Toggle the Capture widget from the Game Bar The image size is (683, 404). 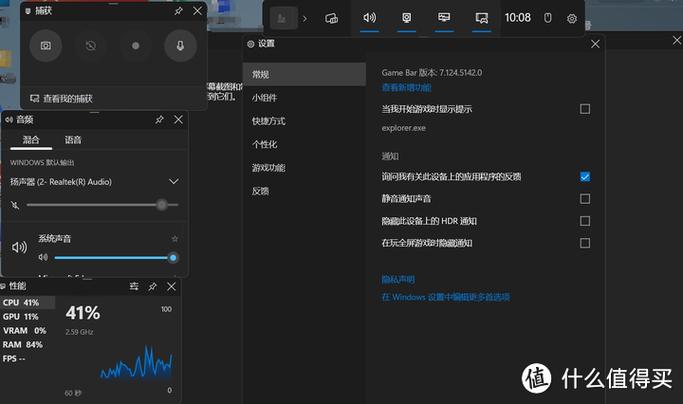406,18
